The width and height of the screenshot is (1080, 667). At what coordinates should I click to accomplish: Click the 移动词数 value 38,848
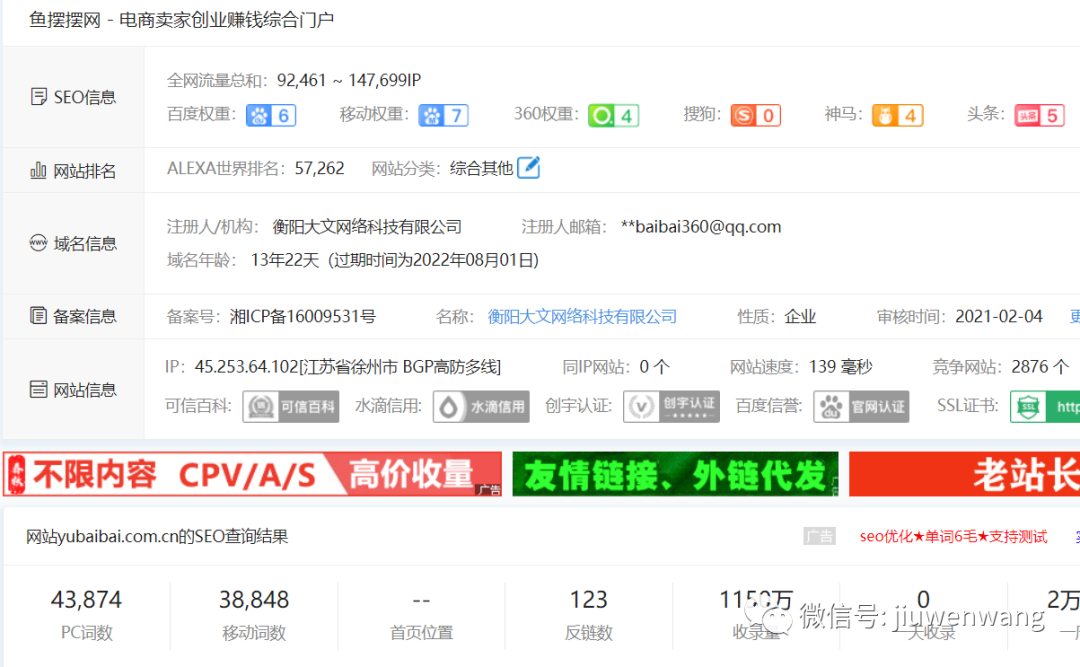pos(254,599)
